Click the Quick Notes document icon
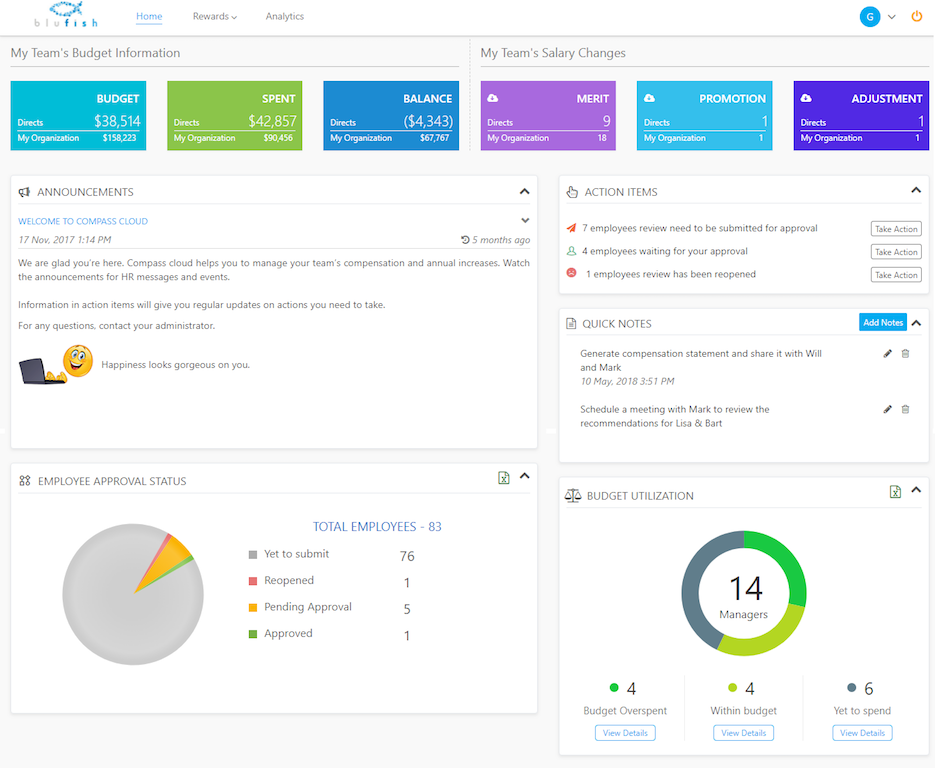Screen dimensions: 935x768 (x=571, y=324)
